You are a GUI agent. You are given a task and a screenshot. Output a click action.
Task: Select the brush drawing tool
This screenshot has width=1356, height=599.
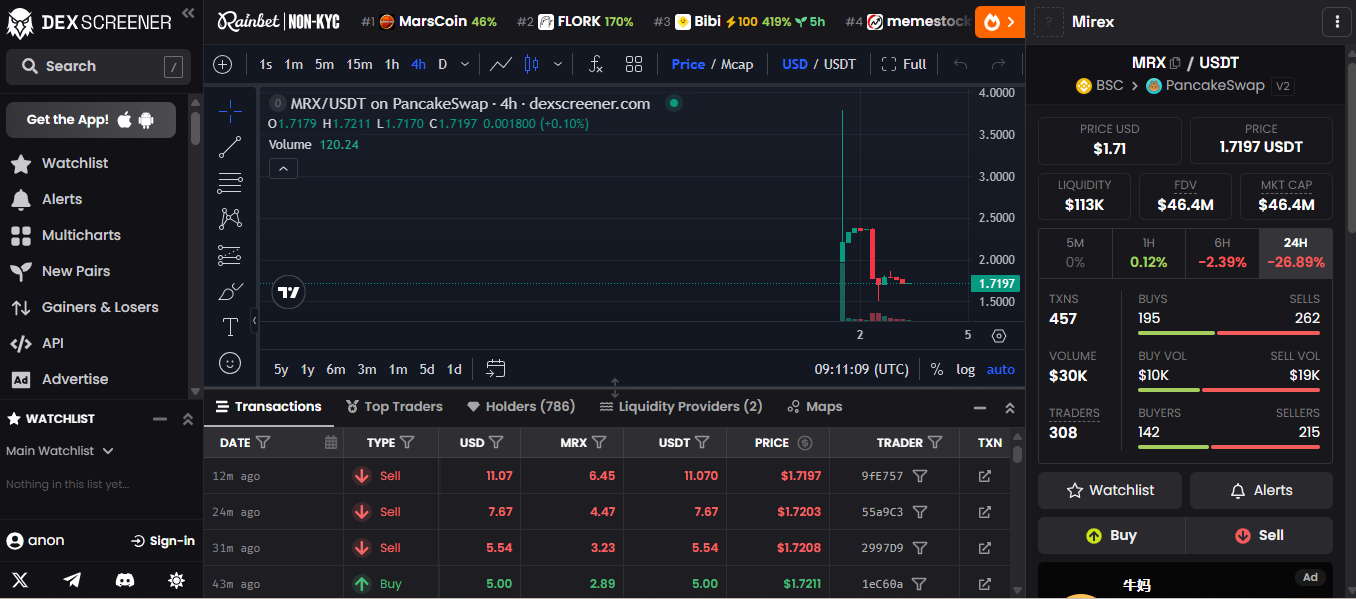tap(230, 292)
